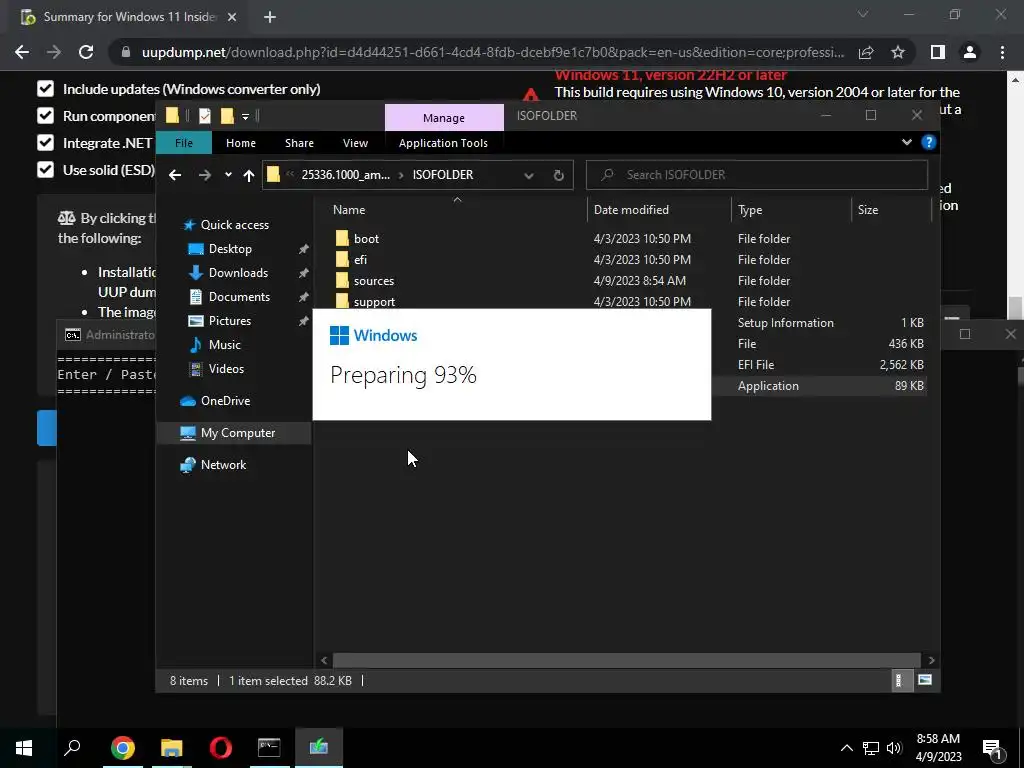Open Customize Quick Access Toolbar dropdown
The height and width of the screenshot is (768, 1024).
(246, 116)
